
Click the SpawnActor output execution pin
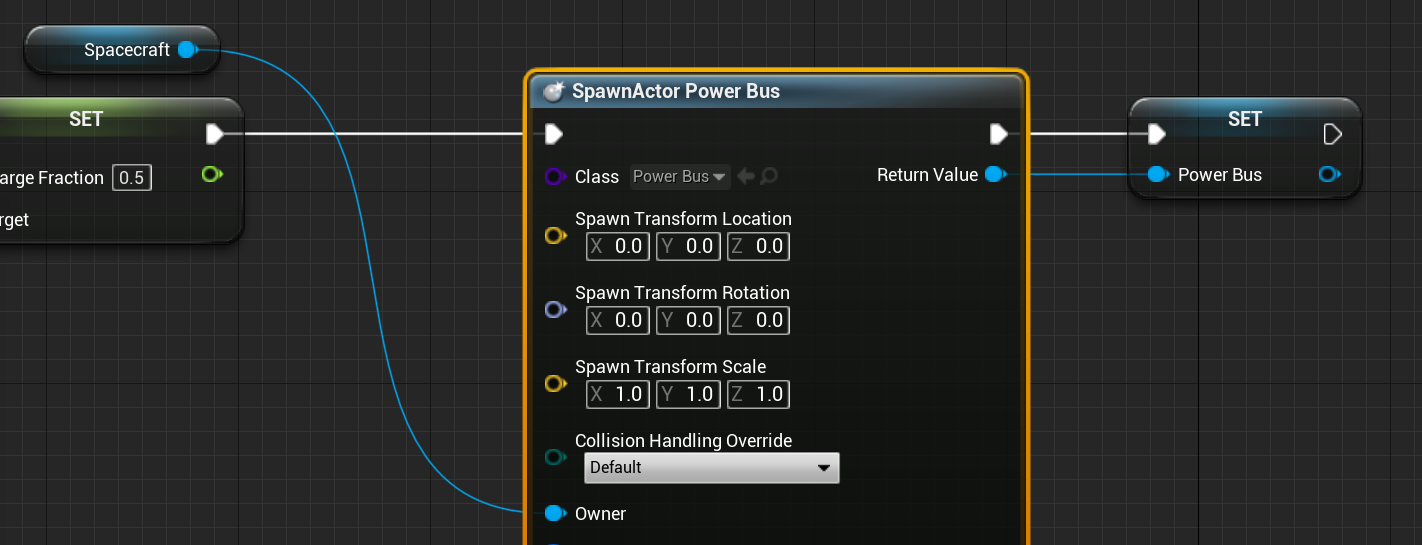click(997, 134)
